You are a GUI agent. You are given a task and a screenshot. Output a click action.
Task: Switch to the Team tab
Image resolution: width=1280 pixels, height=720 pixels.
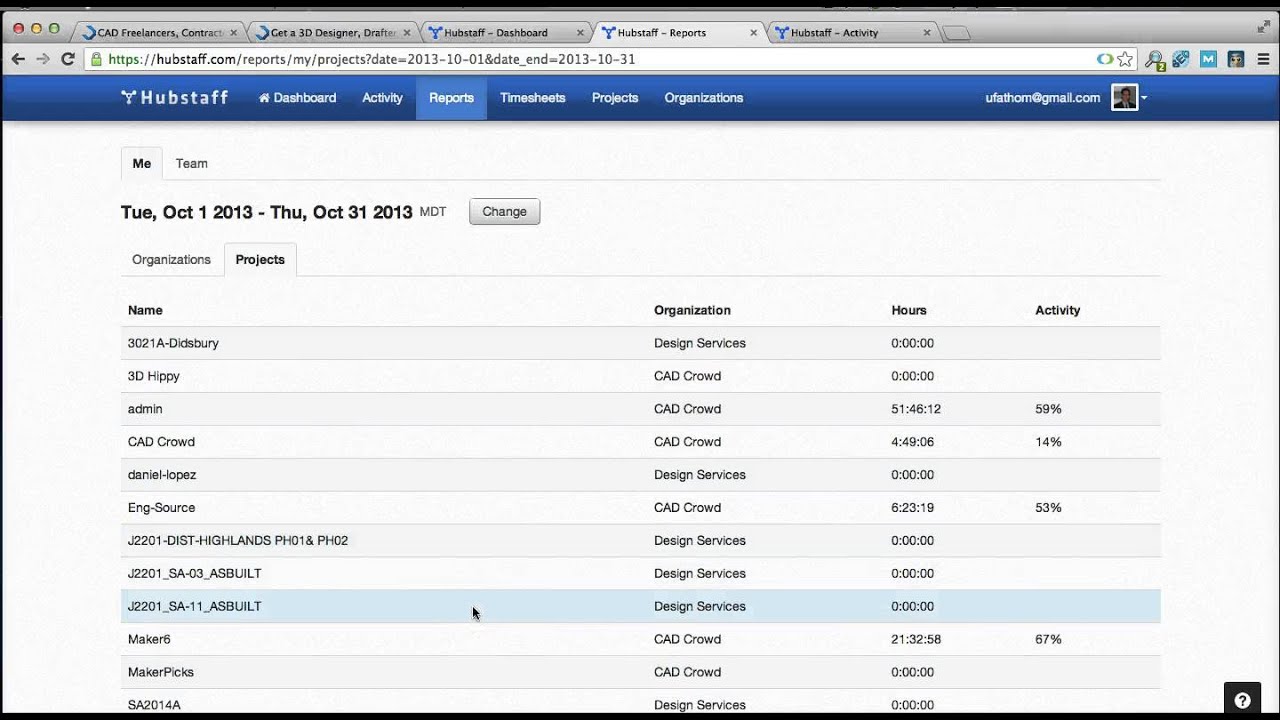tap(191, 163)
